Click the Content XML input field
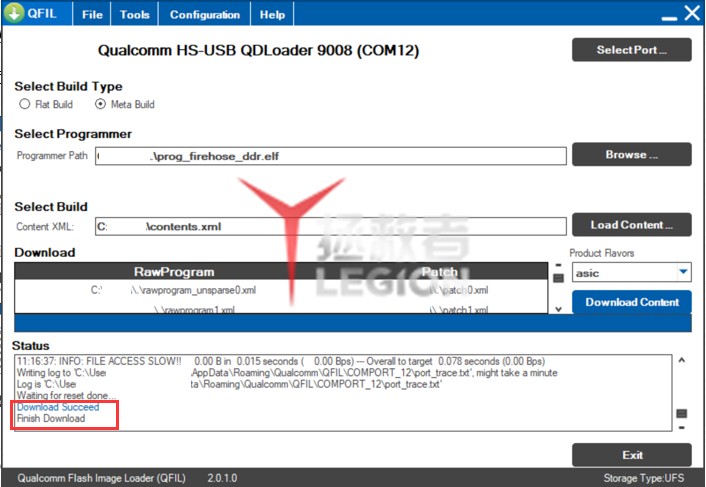This screenshot has height=487, width=706. (330, 226)
